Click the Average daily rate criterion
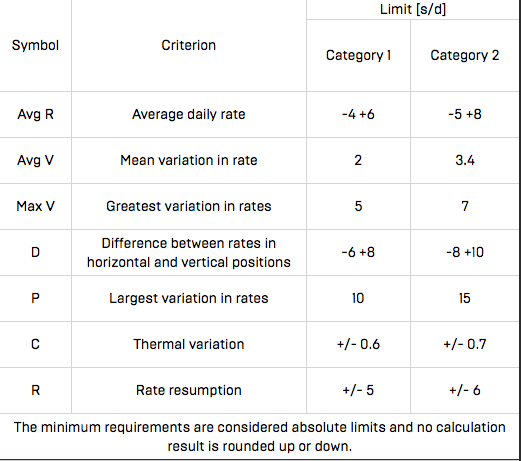Image resolution: width=521 pixels, height=461 pixels. click(x=189, y=114)
